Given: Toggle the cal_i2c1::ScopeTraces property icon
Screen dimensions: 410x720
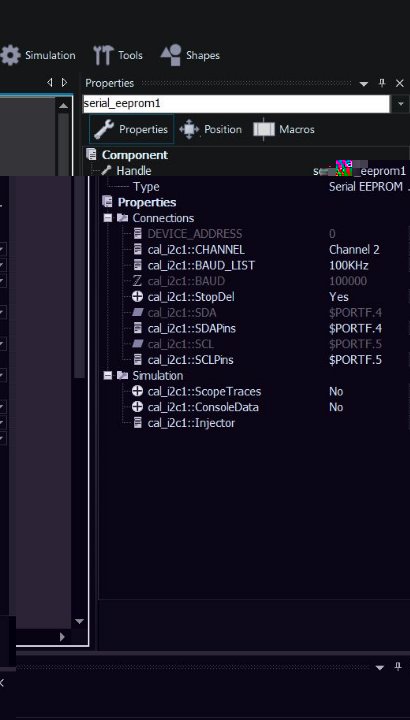Looking at the screenshot, I should coord(137,391).
